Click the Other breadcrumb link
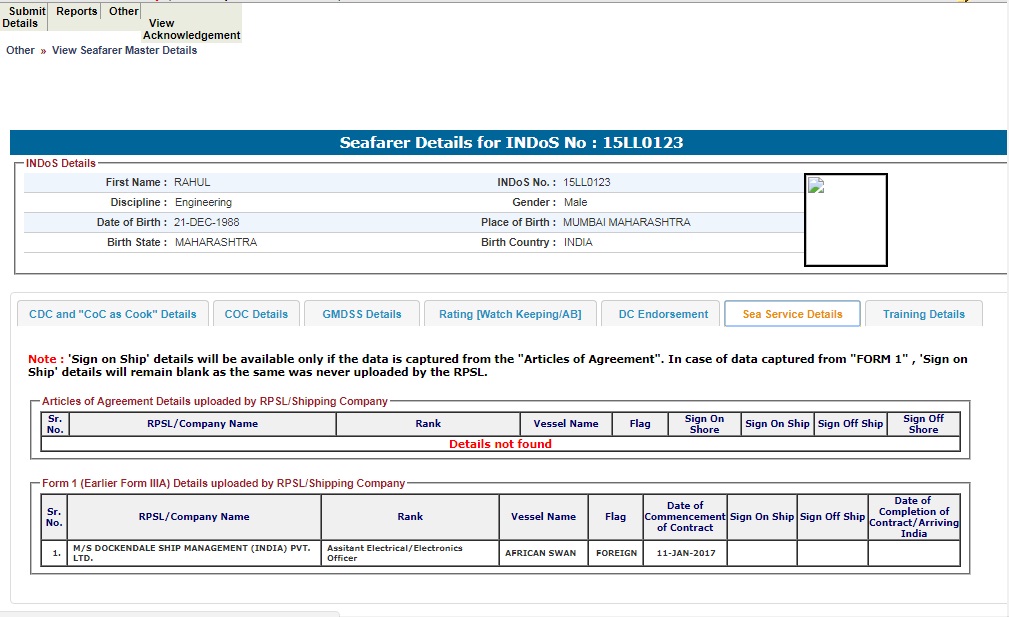This screenshot has width=1009, height=617. [20, 50]
